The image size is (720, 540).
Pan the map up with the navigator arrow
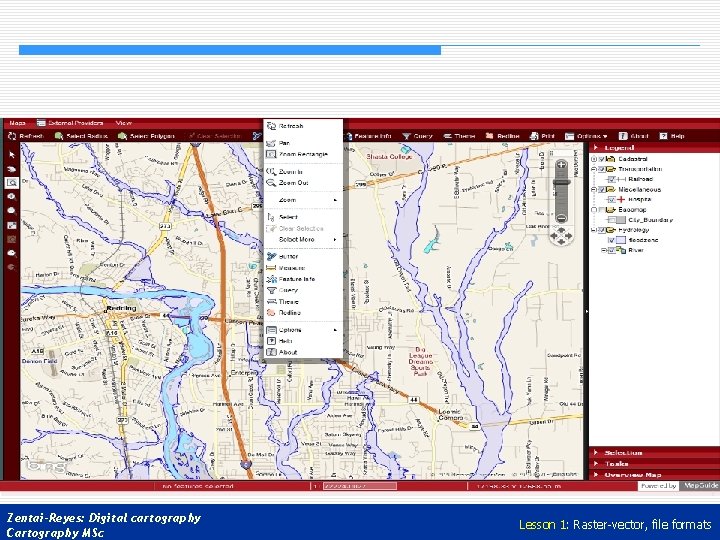click(x=561, y=231)
